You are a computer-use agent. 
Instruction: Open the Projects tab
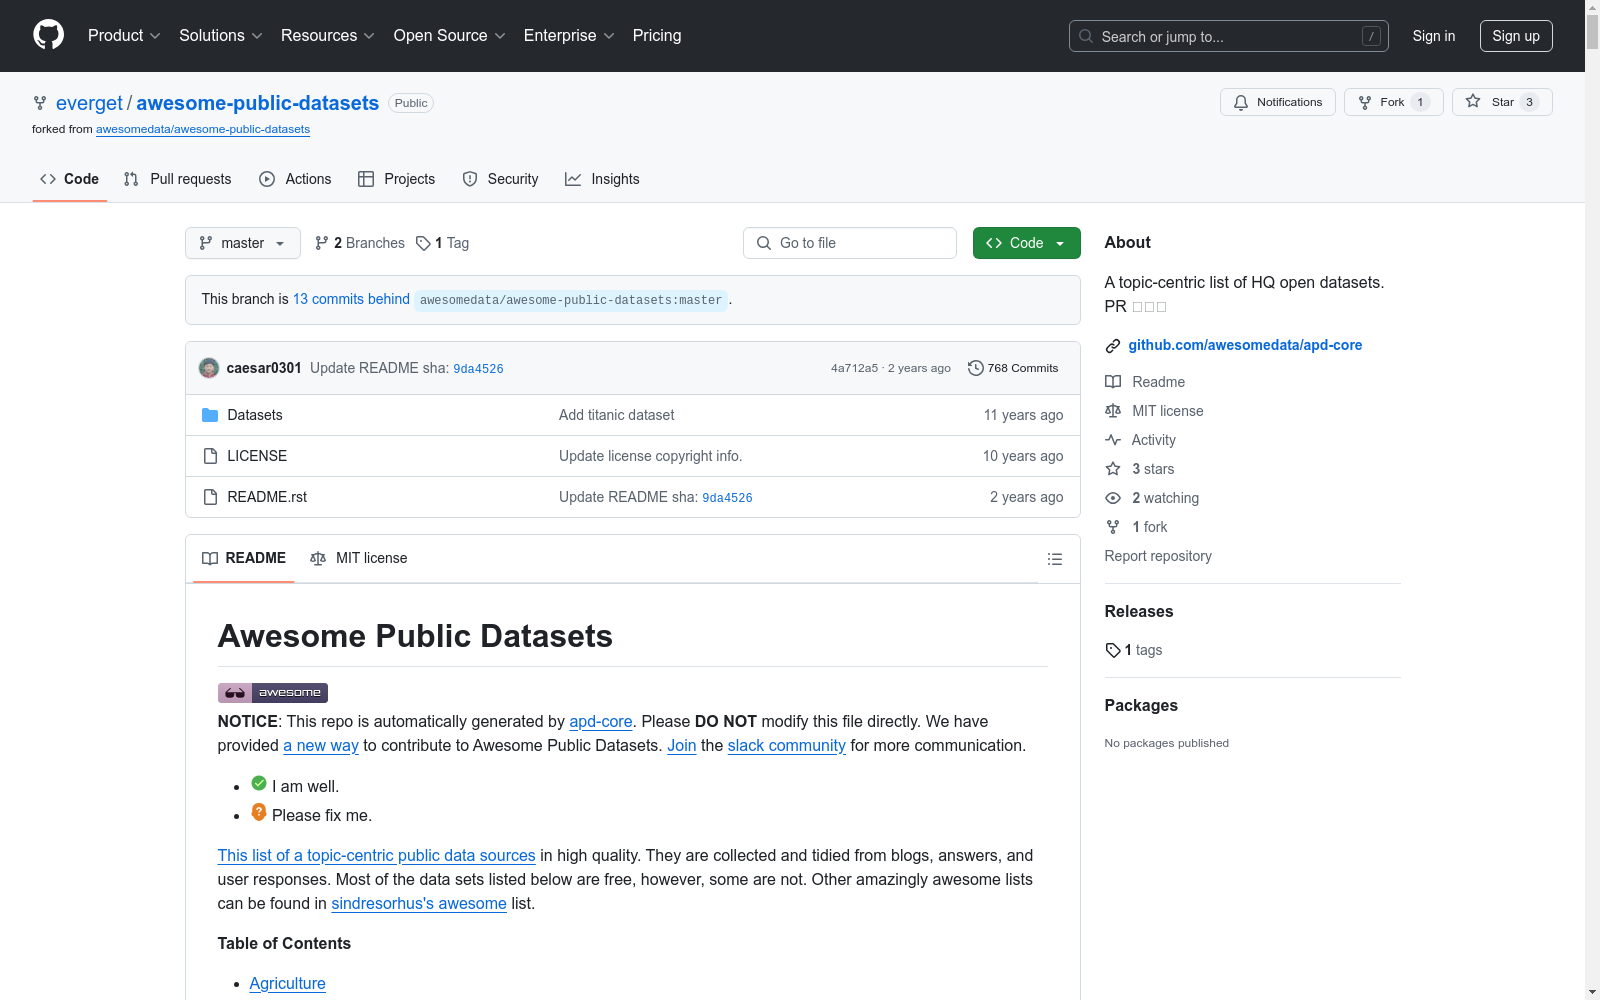[x=396, y=179]
